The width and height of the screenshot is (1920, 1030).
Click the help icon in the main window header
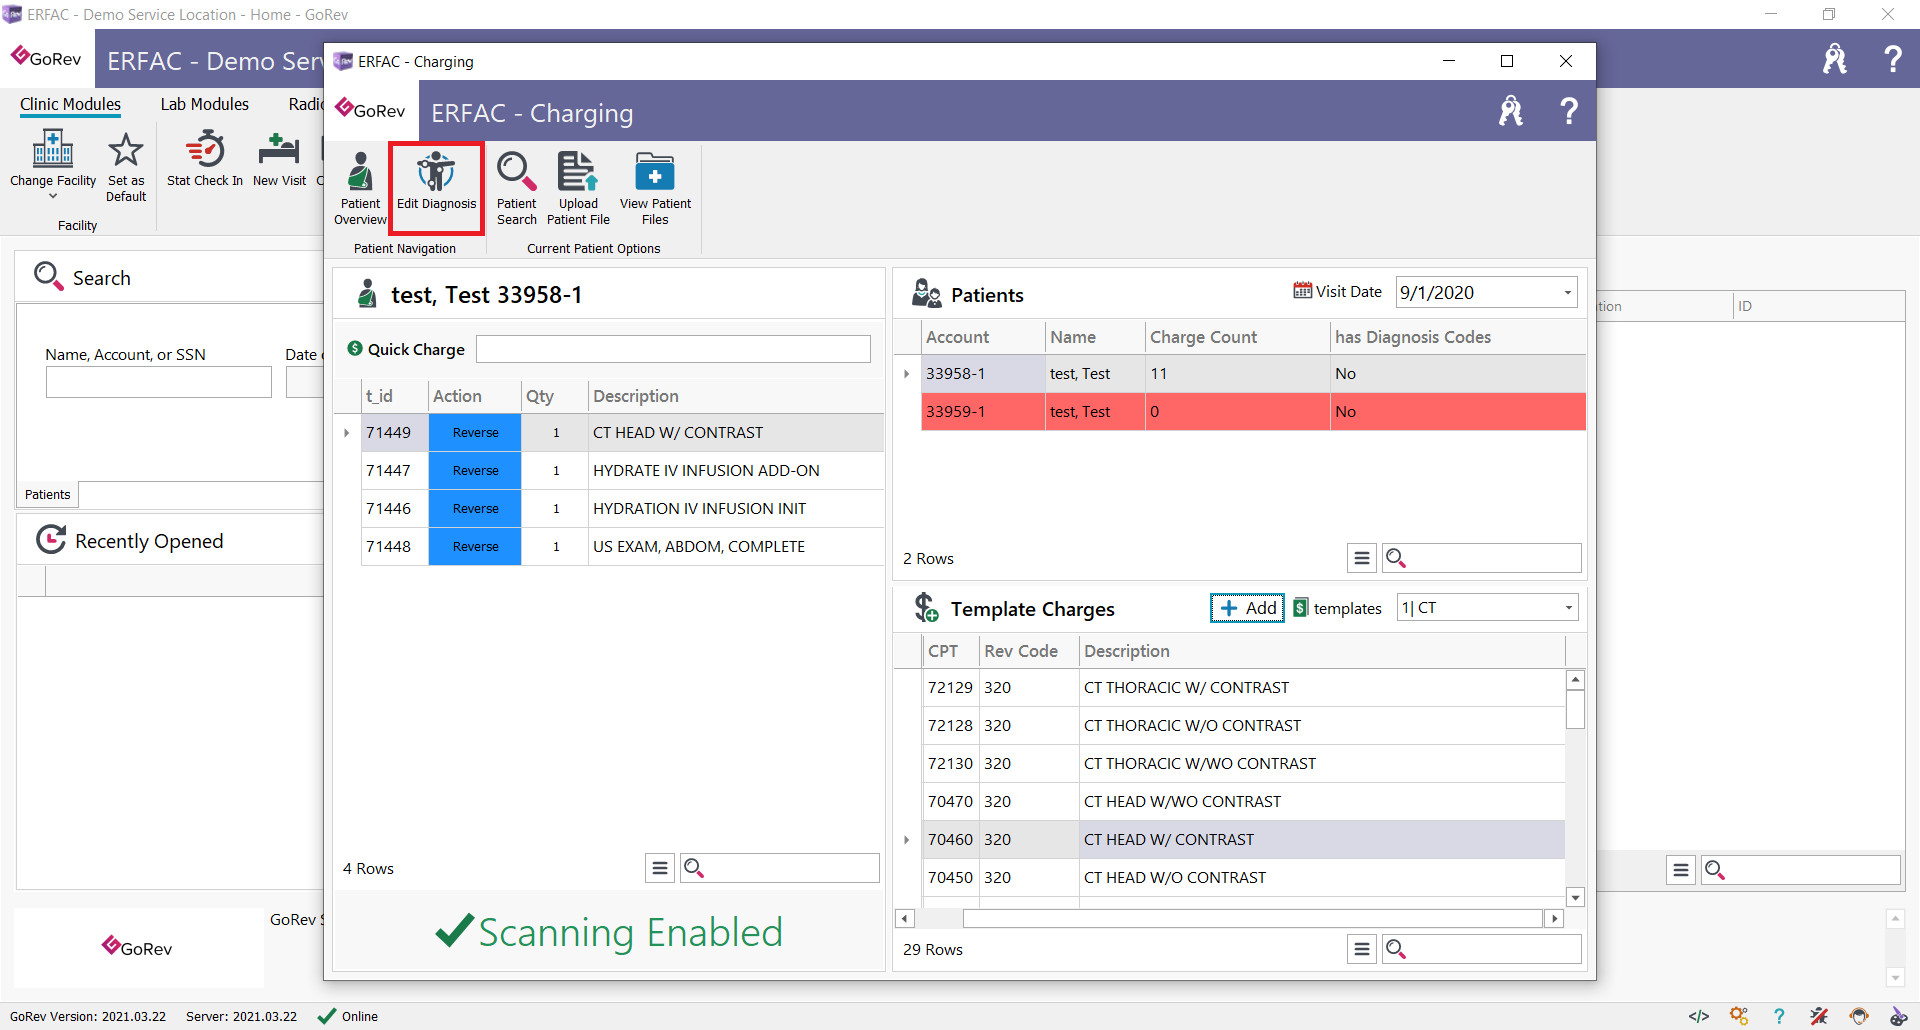tap(1893, 59)
